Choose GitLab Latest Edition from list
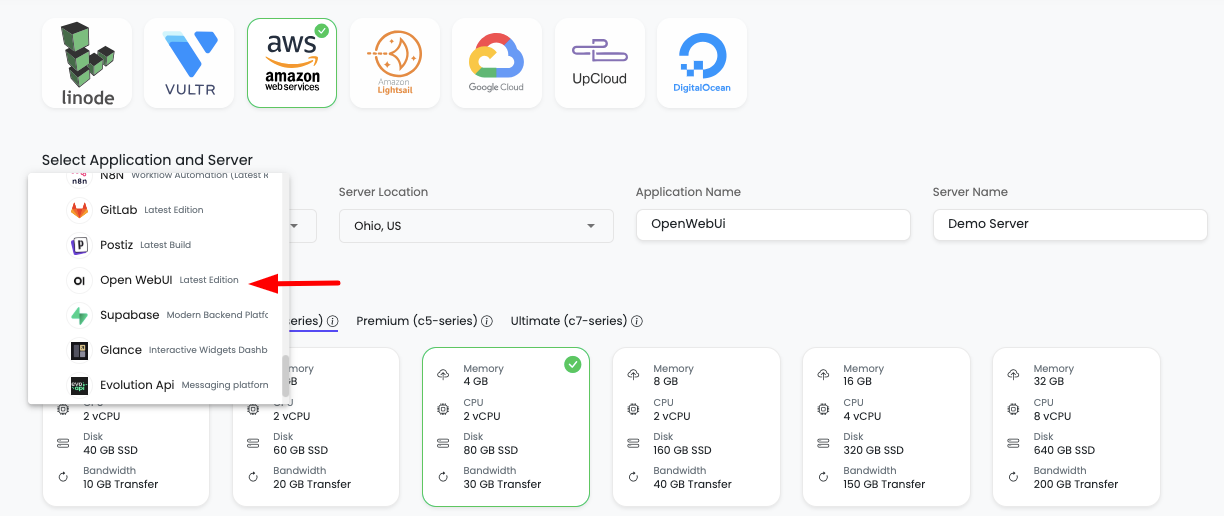Viewport: 1224px width, 516px height. (155, 210)
